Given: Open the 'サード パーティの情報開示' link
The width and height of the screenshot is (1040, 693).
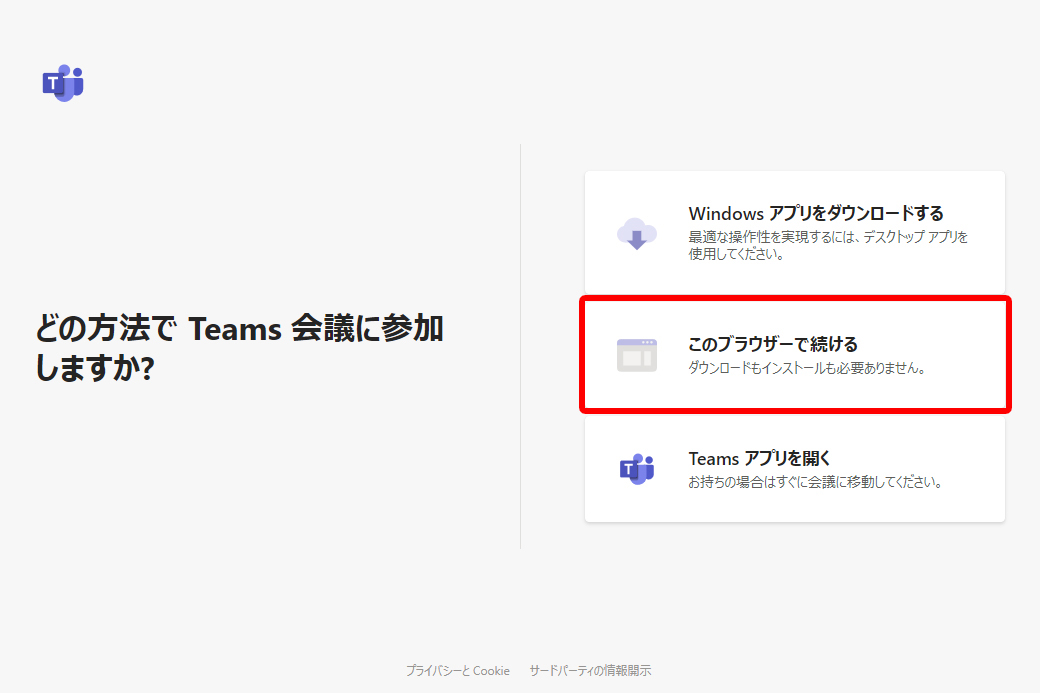Looking at the screenshot, I should click(590, 670).
